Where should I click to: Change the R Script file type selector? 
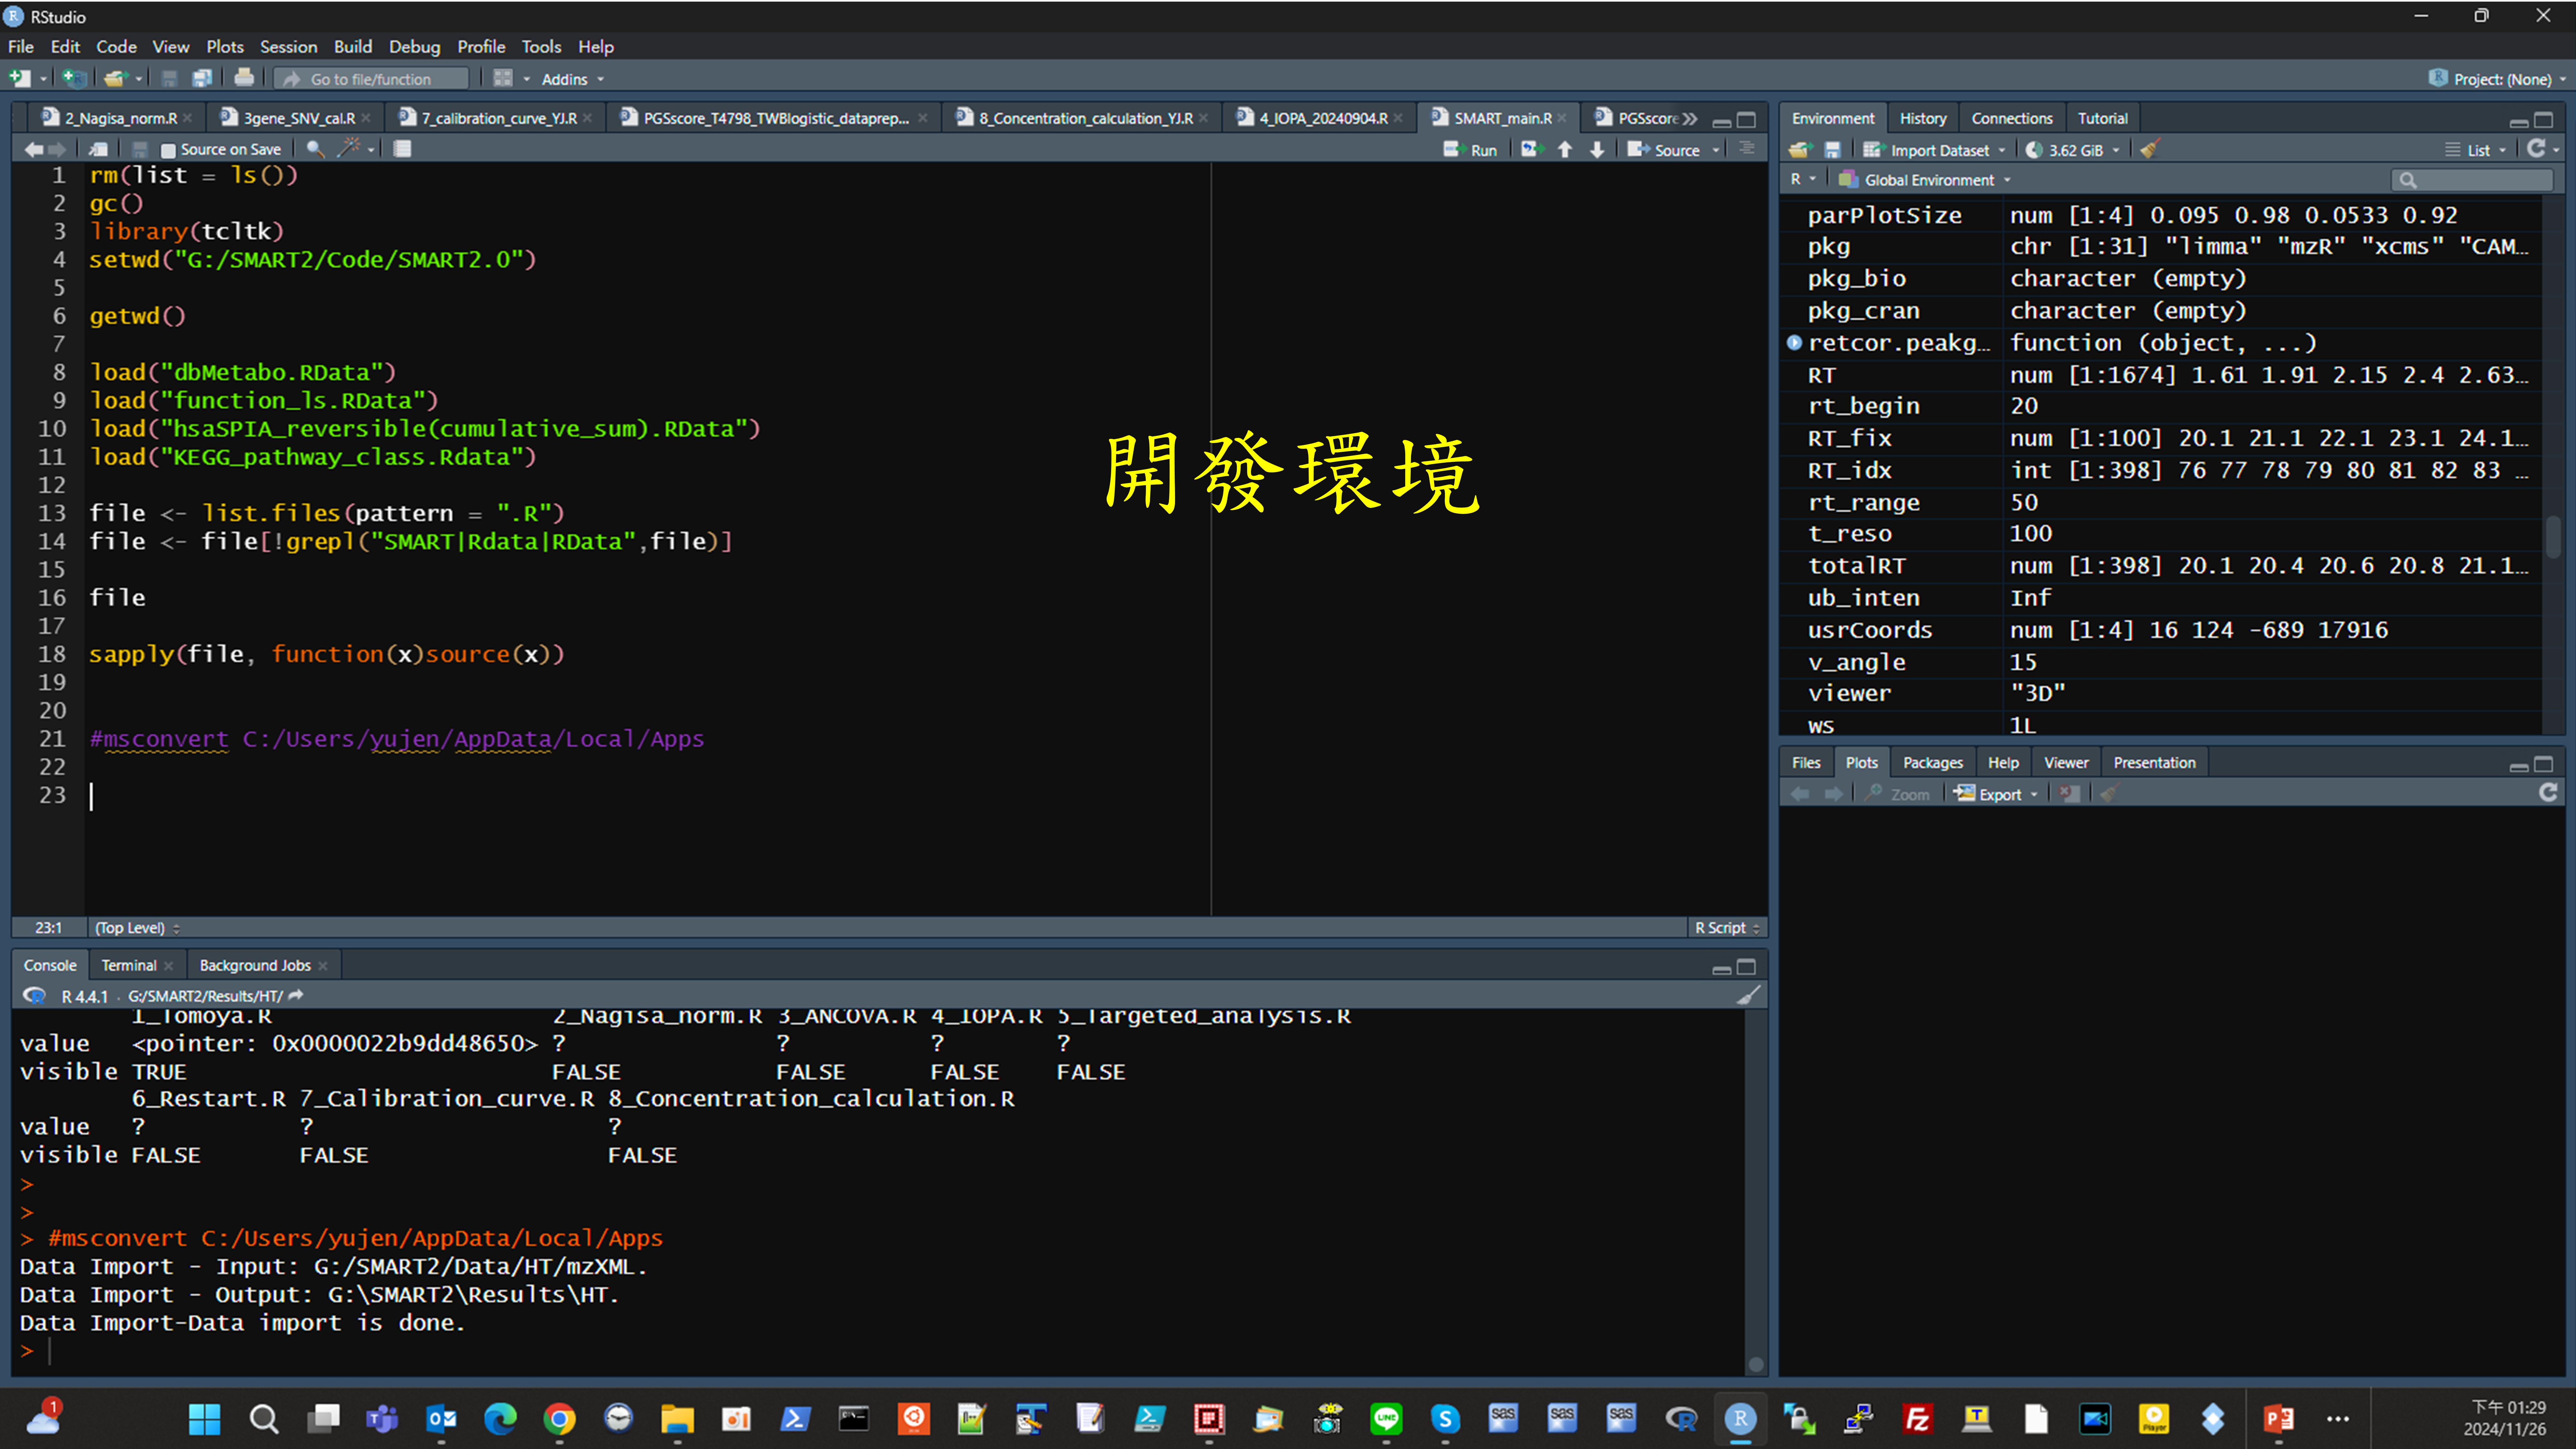click(1727, 928)
